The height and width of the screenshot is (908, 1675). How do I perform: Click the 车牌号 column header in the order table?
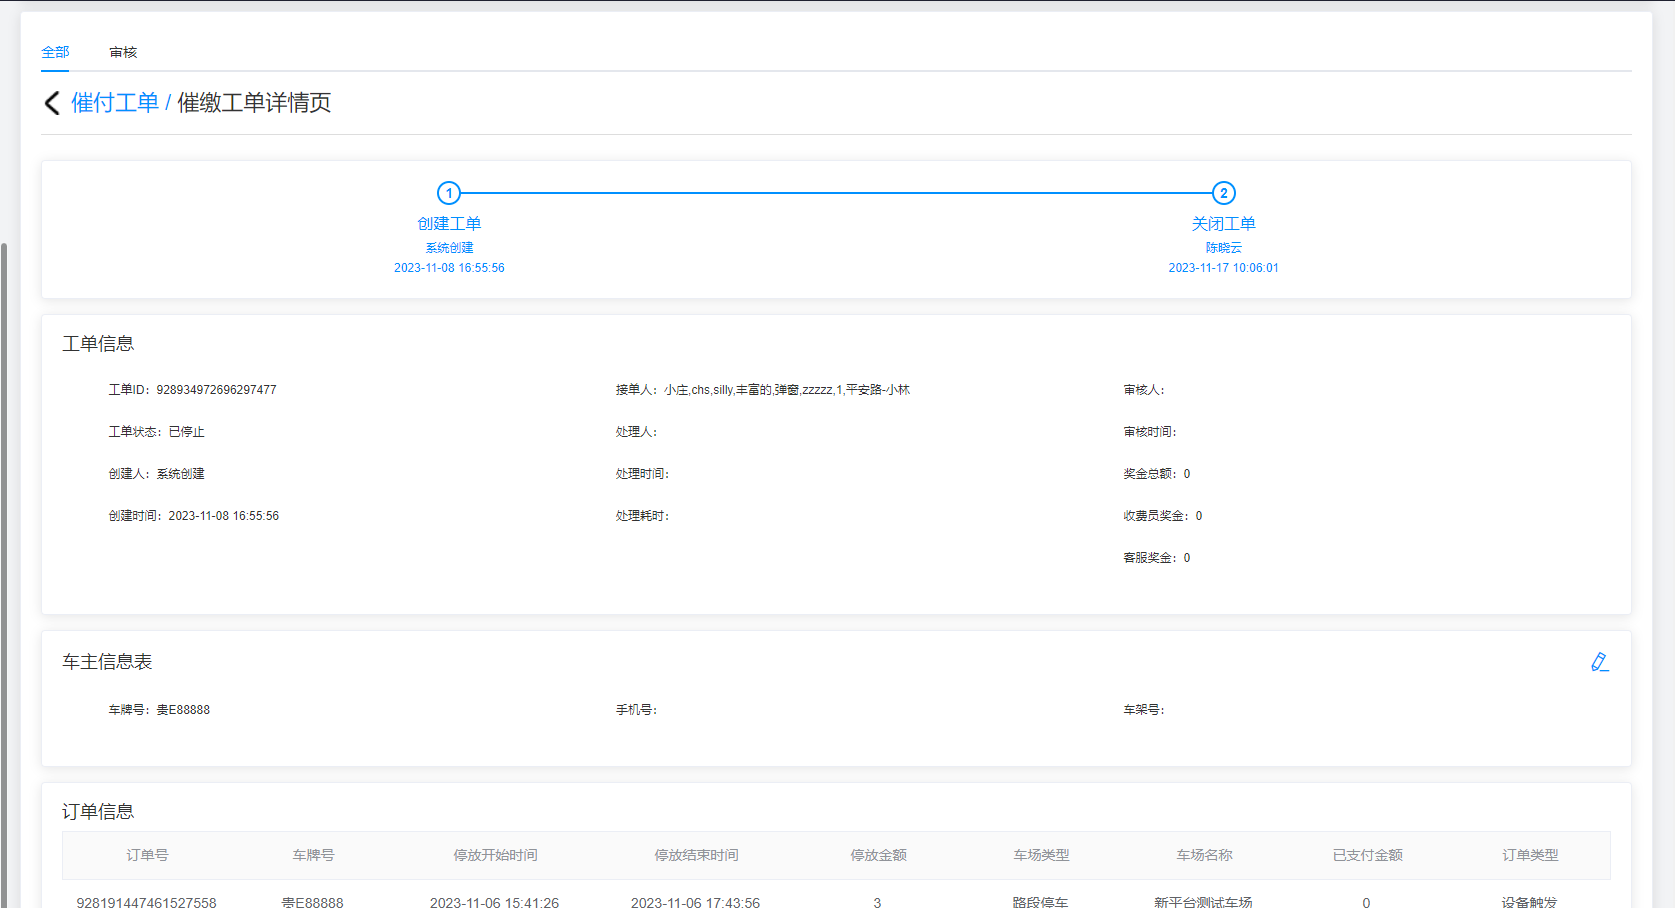313,855
